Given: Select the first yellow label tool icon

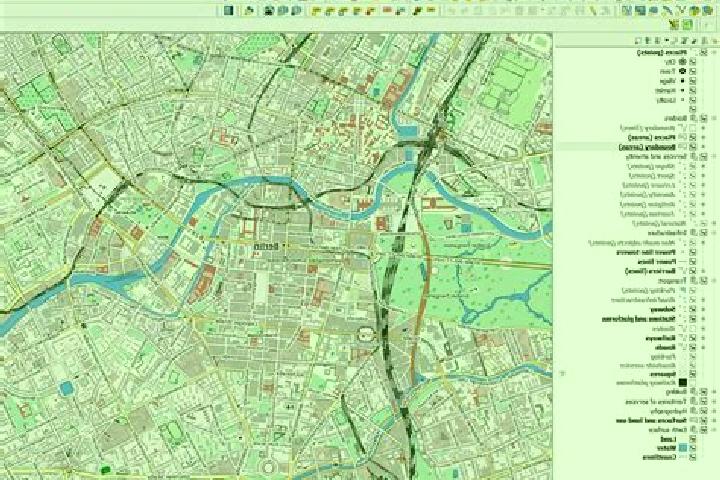Looking at the screenshot, I should (x=316, y=11).
